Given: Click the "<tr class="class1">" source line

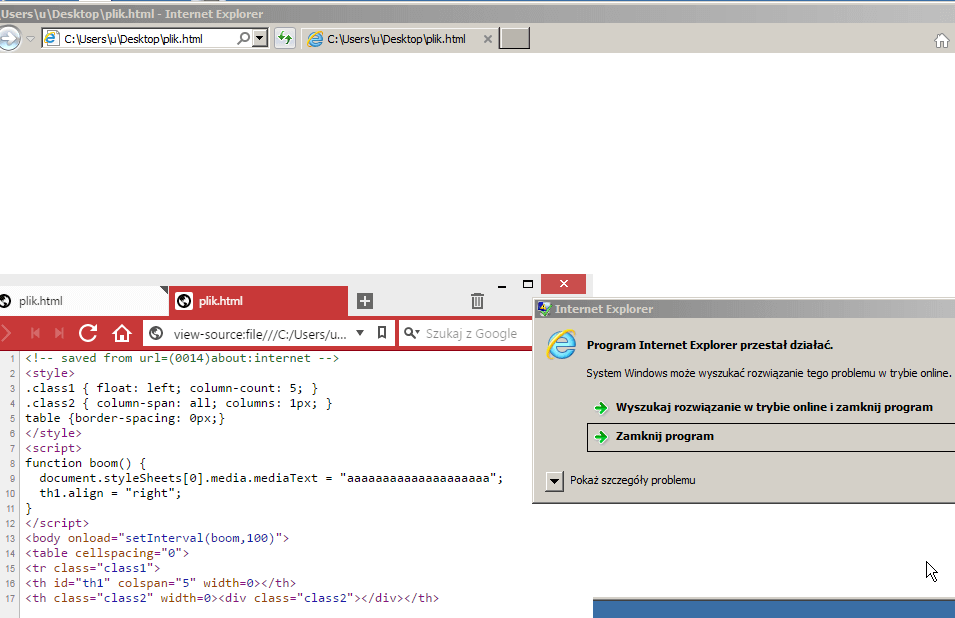Looking at the screenshot, I should (93, 568).
